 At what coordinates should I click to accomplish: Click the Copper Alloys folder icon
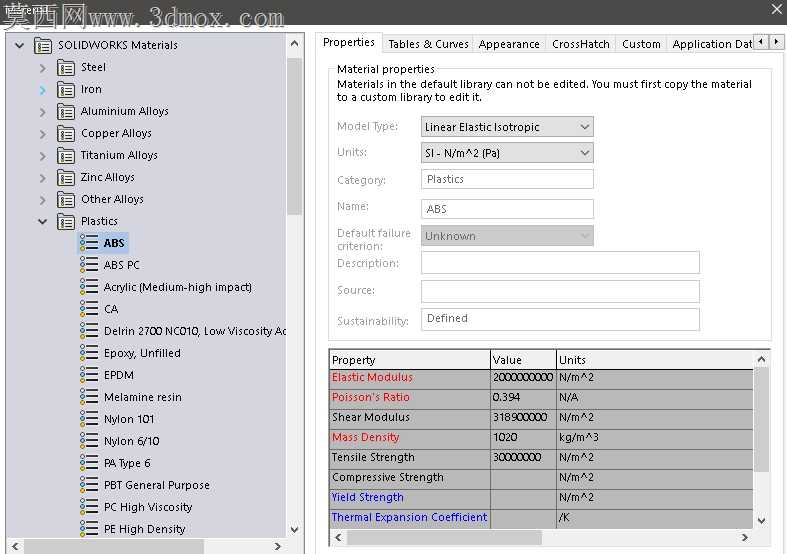coord(66,134)
